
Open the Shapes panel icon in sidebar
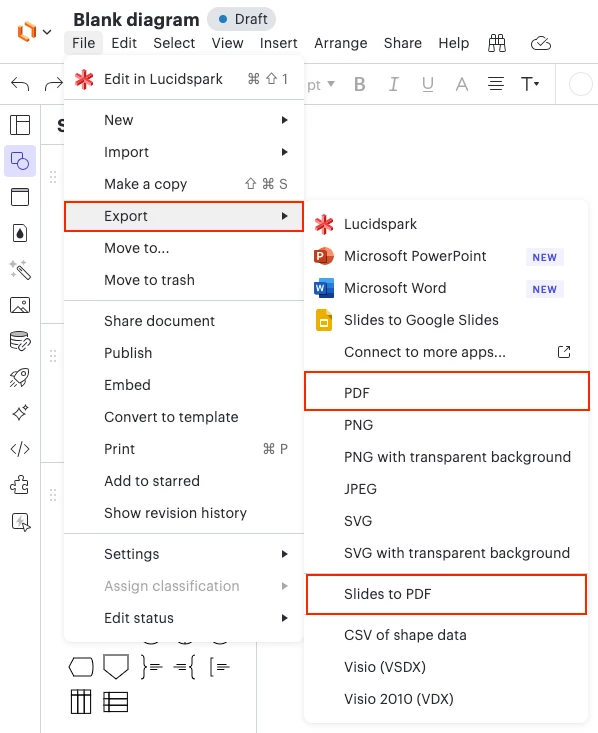(20, 161)
